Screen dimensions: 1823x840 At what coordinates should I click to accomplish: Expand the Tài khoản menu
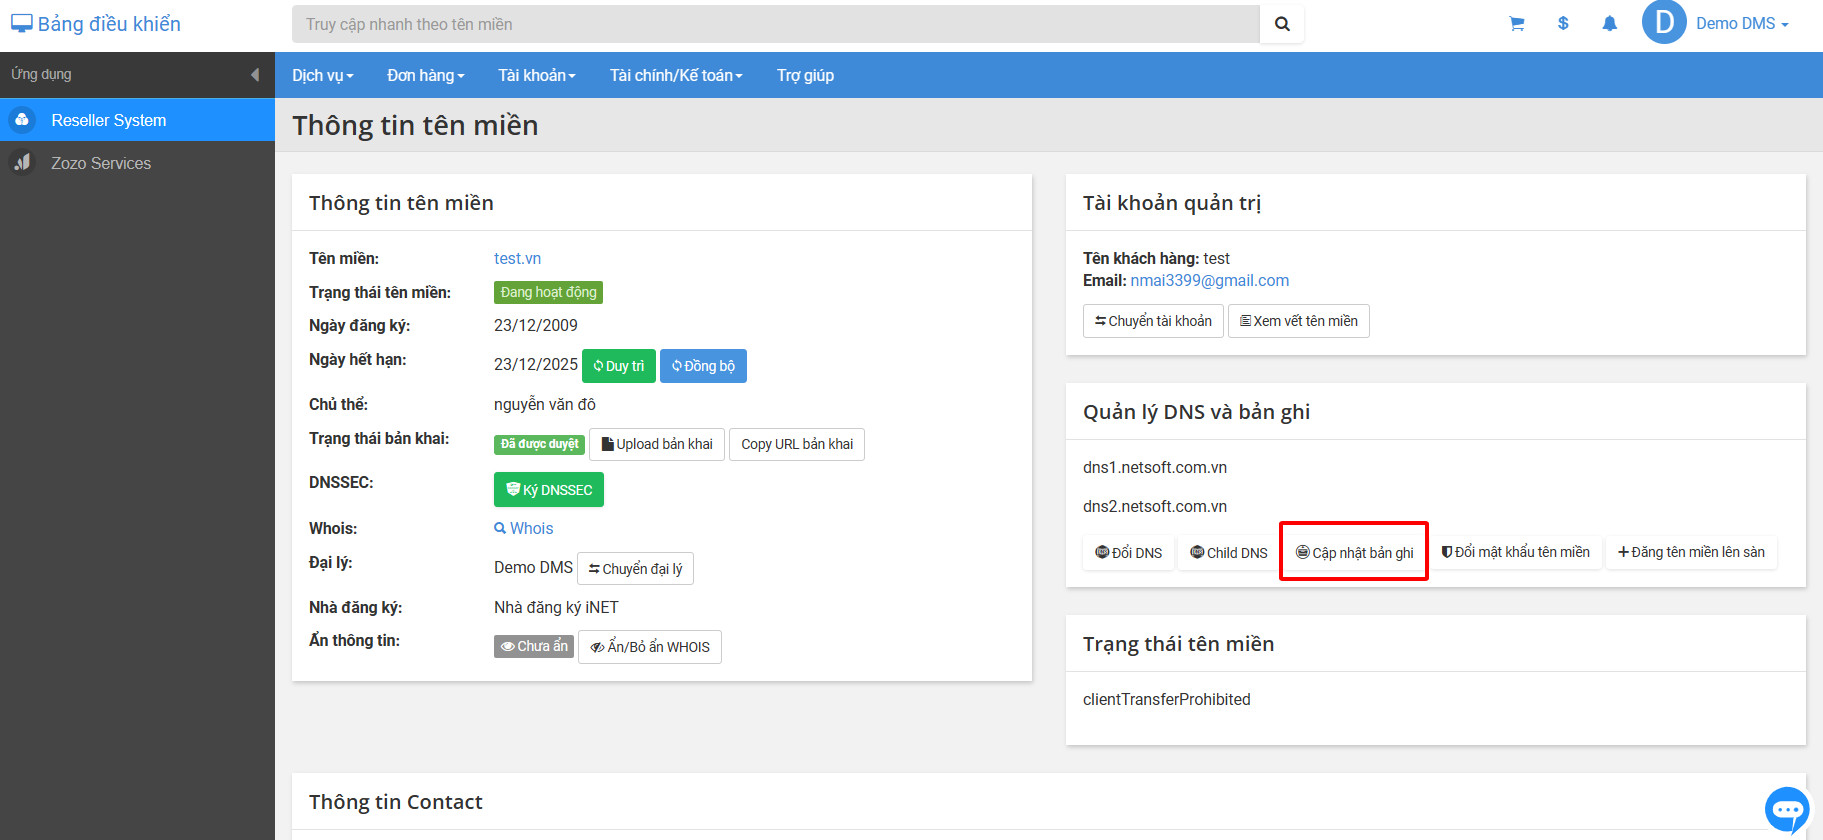coord(537,75)
